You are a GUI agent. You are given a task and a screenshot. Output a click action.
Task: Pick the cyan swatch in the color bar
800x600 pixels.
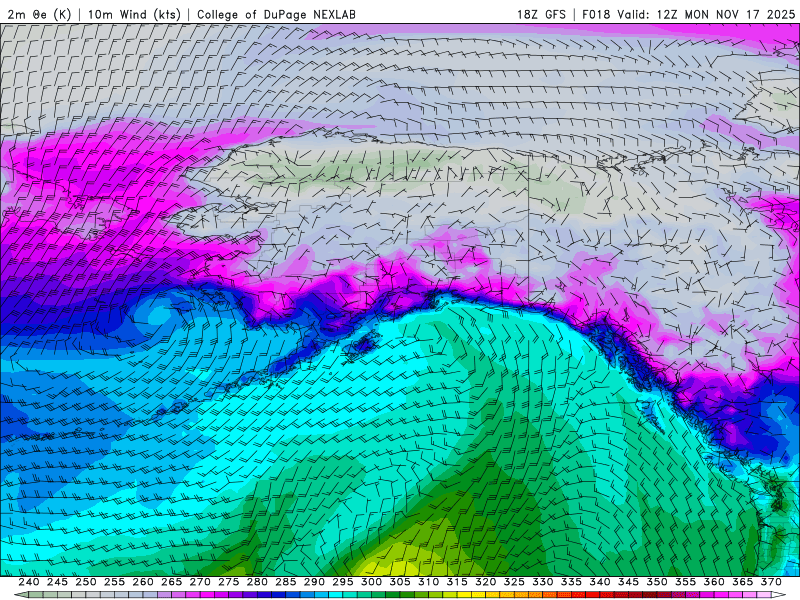[x=336, y=595]
